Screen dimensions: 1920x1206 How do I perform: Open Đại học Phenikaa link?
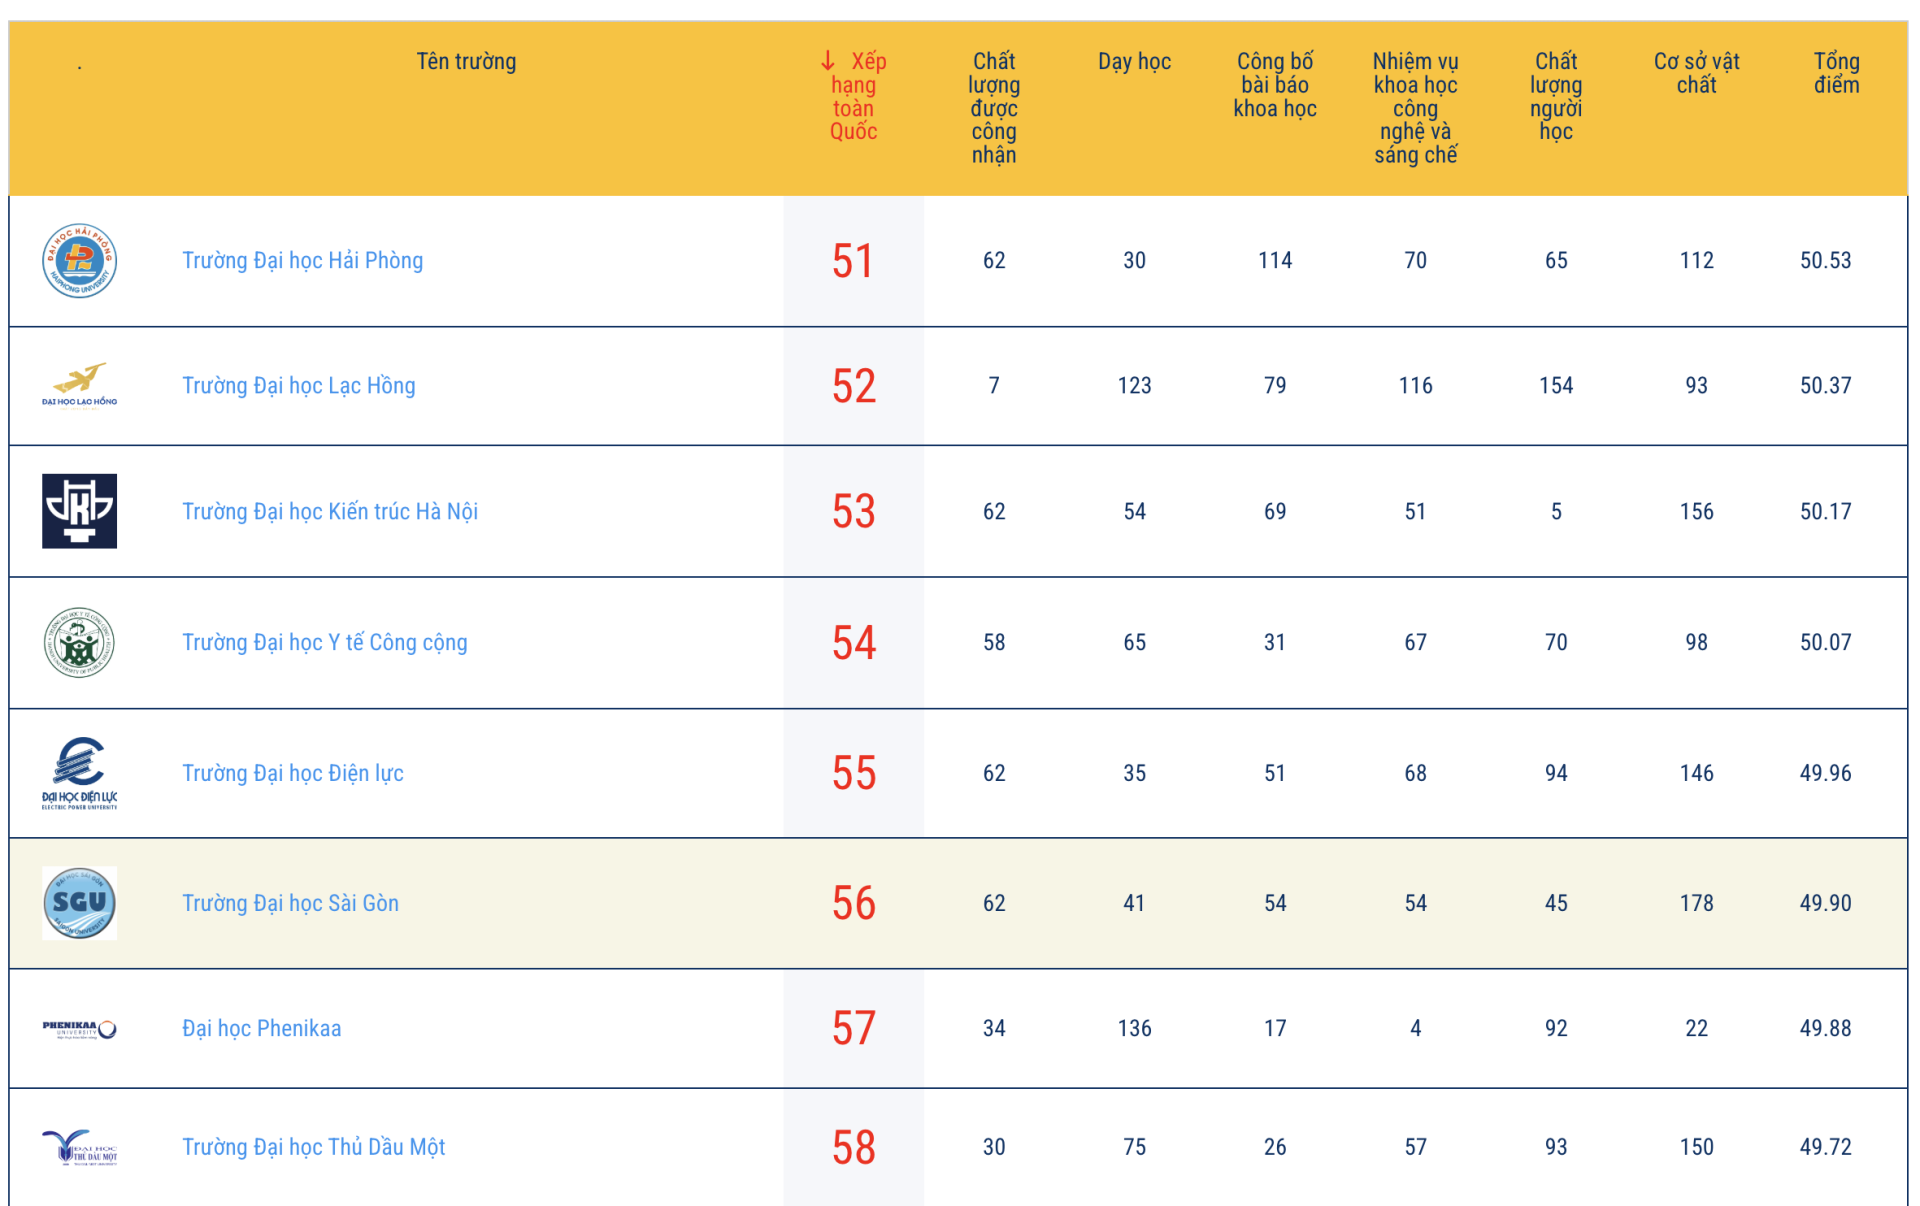pyautogui.click(x=261, y=1029)
